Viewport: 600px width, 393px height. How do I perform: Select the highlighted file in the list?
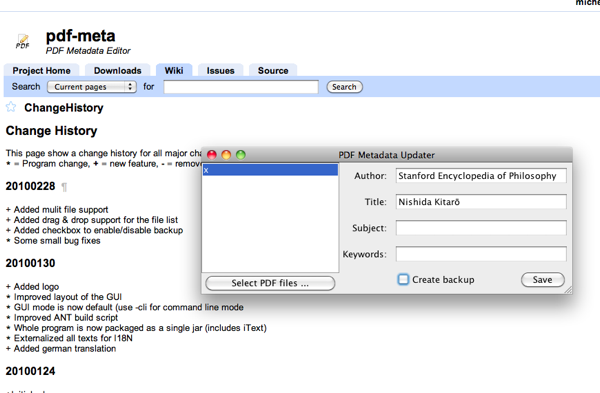click(270, 170)
